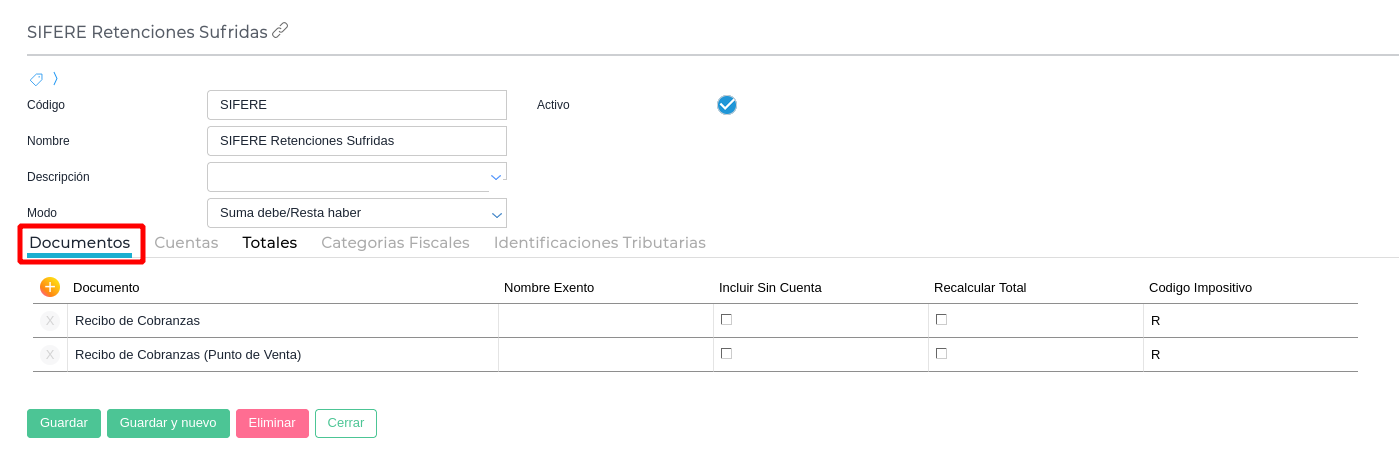Check Recalcular Total for Recibo de Cobranzas
Image resolution: width=1399 pixels, height=466 pixels.
(941, 320)
